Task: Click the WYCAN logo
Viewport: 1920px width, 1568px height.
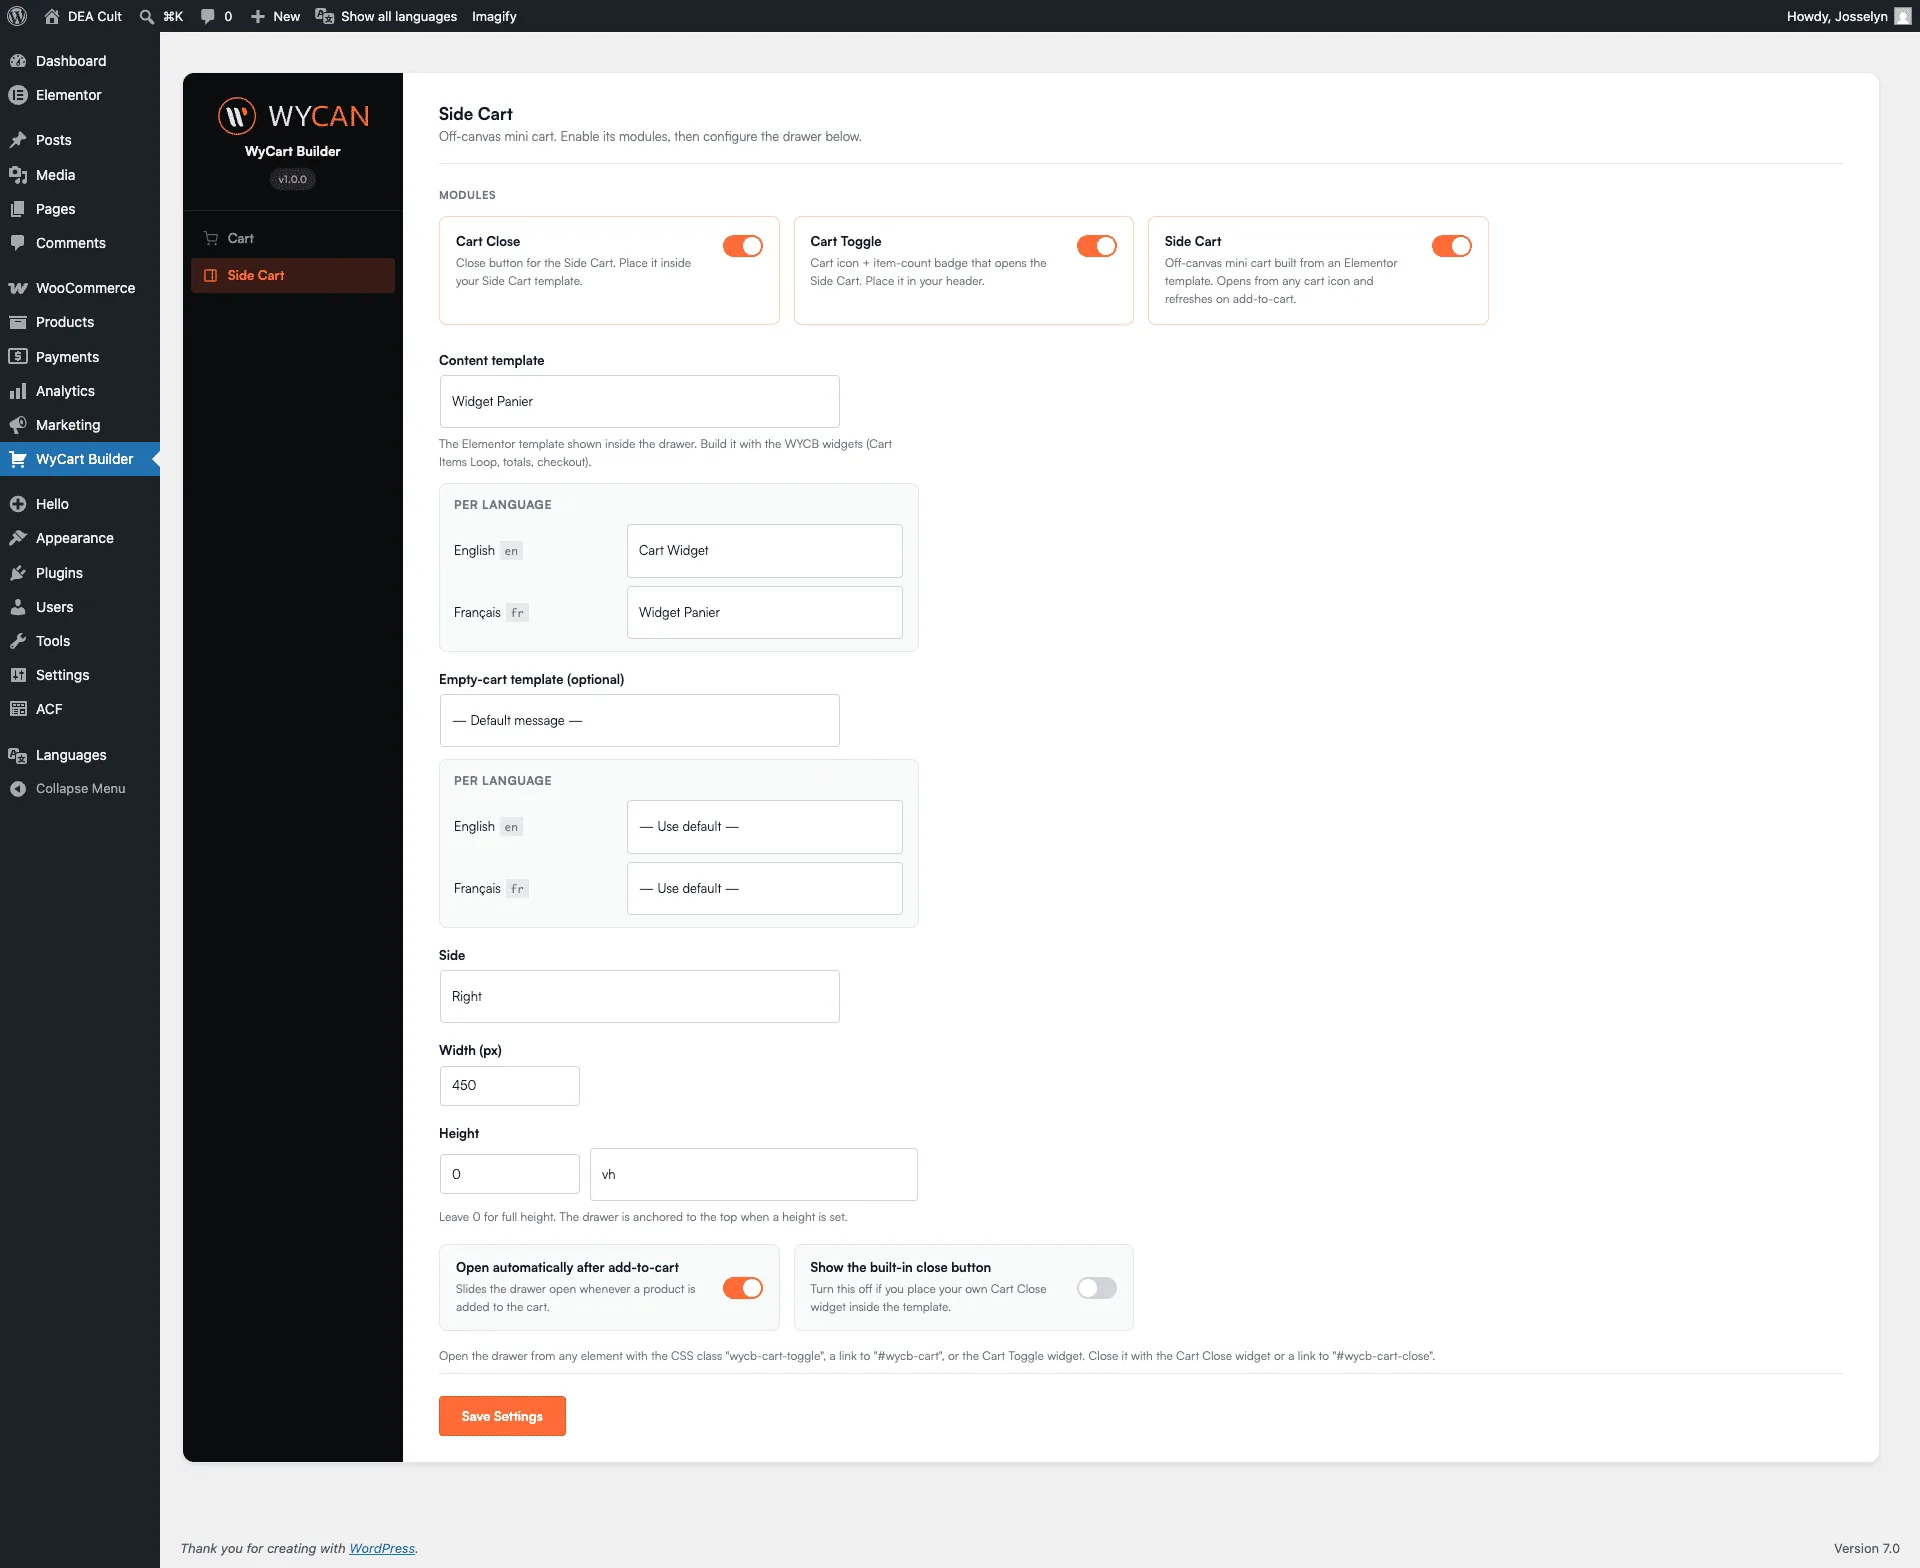Action: [293, 116]
